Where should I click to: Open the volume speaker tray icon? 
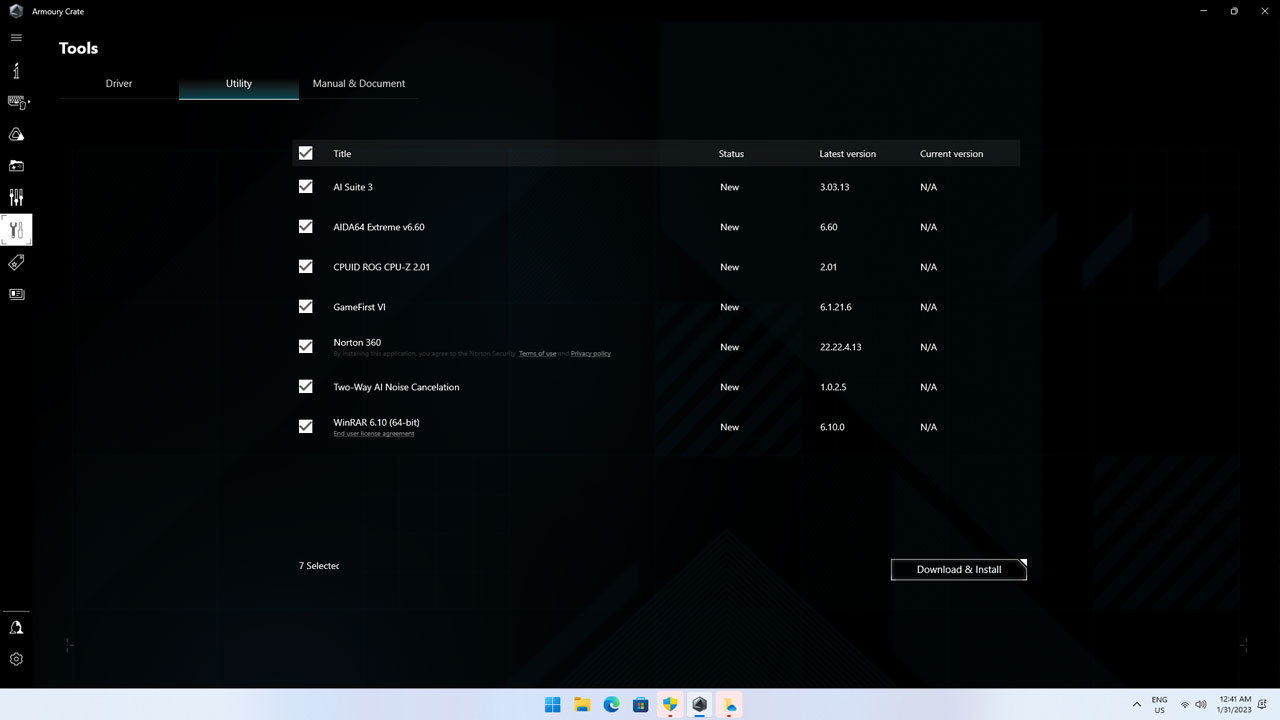coord(1201,705)
